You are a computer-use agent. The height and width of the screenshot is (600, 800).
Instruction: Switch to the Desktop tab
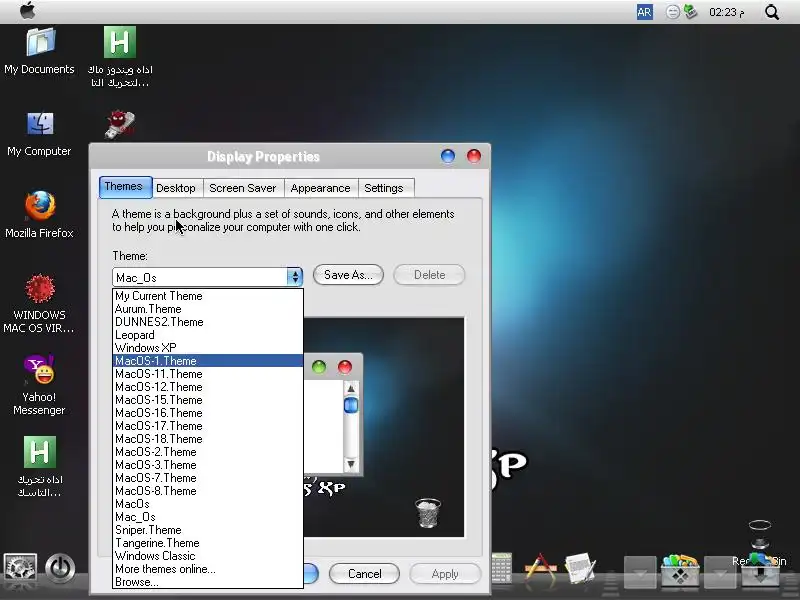(176, 188)
